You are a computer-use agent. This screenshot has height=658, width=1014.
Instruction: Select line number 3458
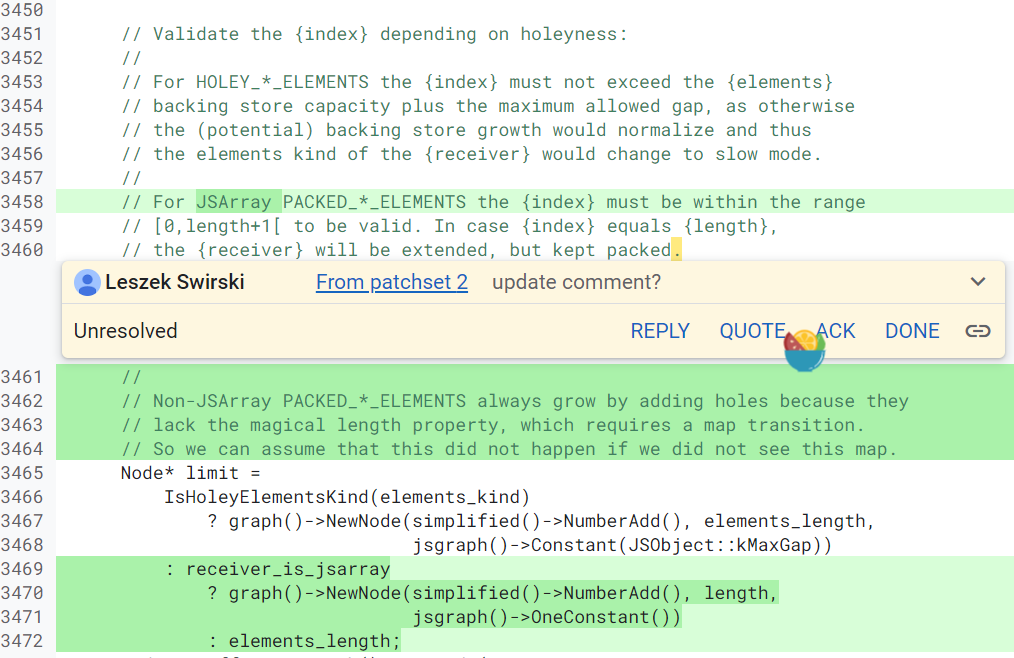point(22,202)
